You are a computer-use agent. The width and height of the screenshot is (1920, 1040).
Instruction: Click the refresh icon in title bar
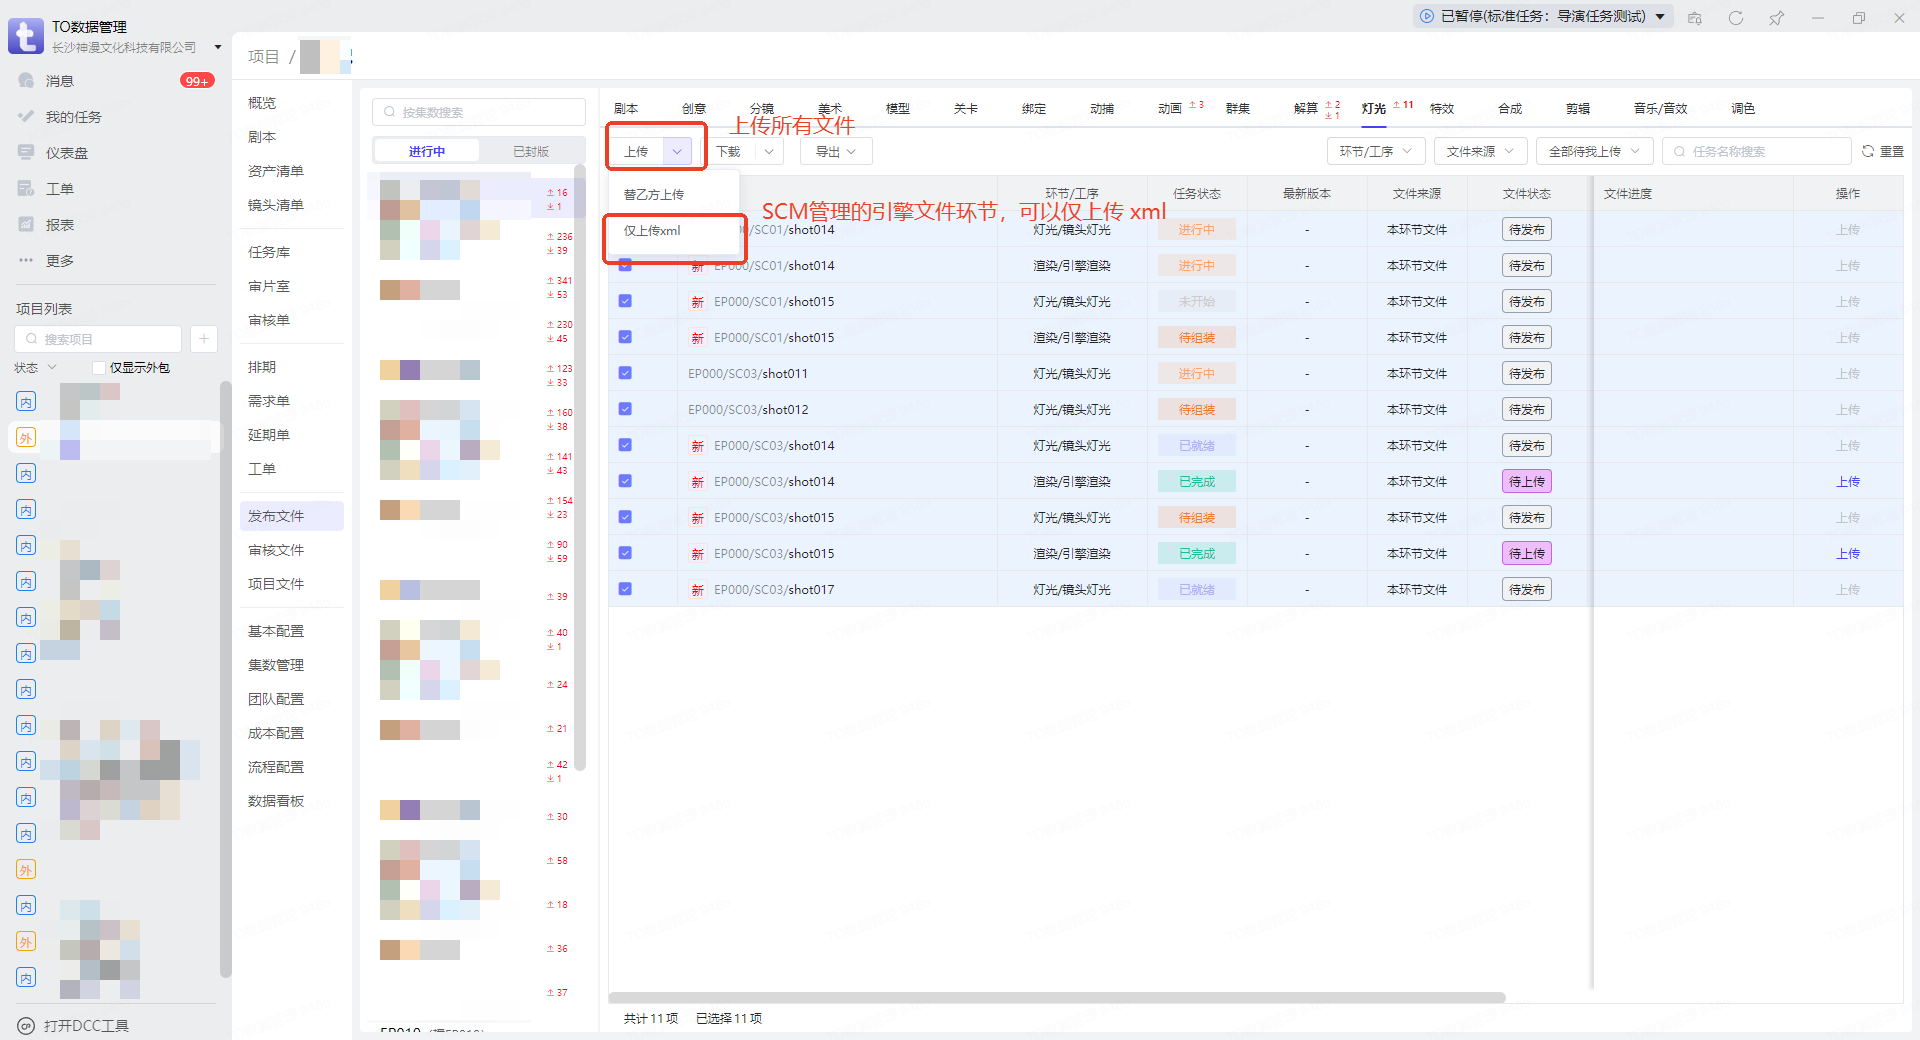(x=1735, y=18)
